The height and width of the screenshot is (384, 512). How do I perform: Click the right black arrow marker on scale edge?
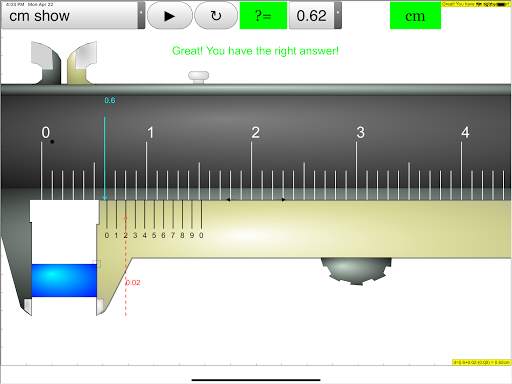point(283,200)
